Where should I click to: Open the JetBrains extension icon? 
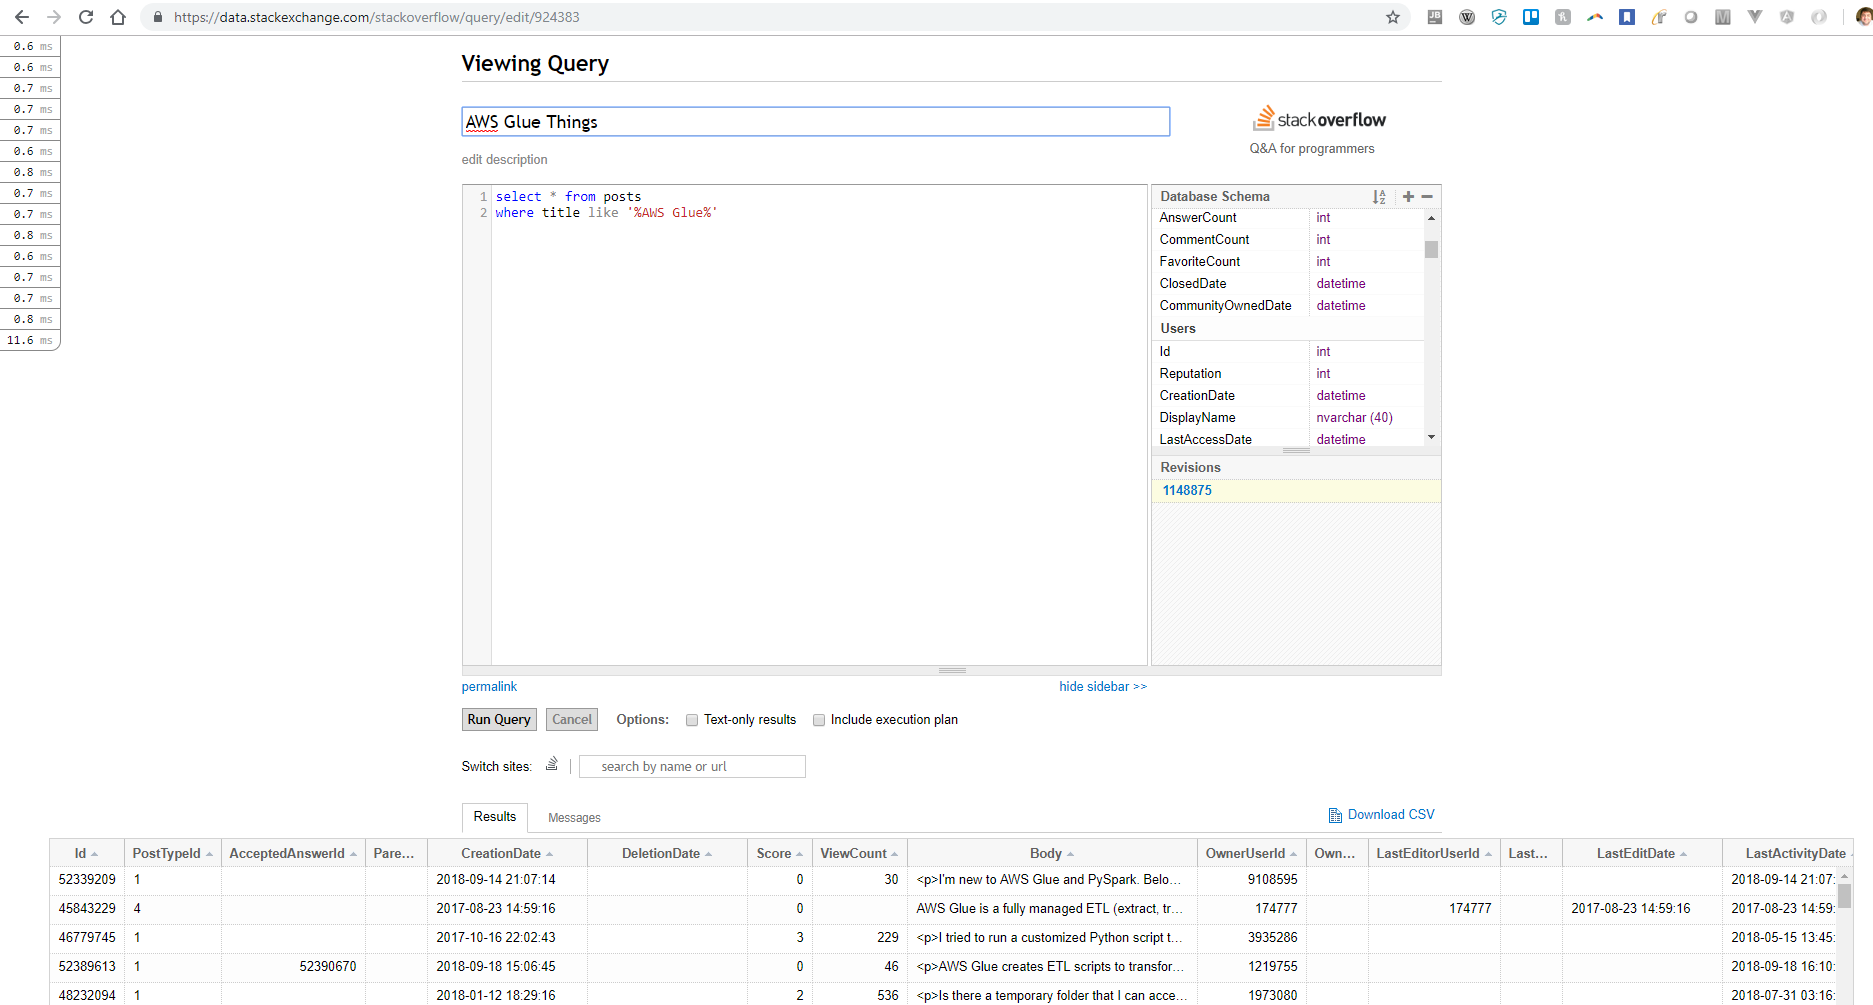tap(1435, 17)
